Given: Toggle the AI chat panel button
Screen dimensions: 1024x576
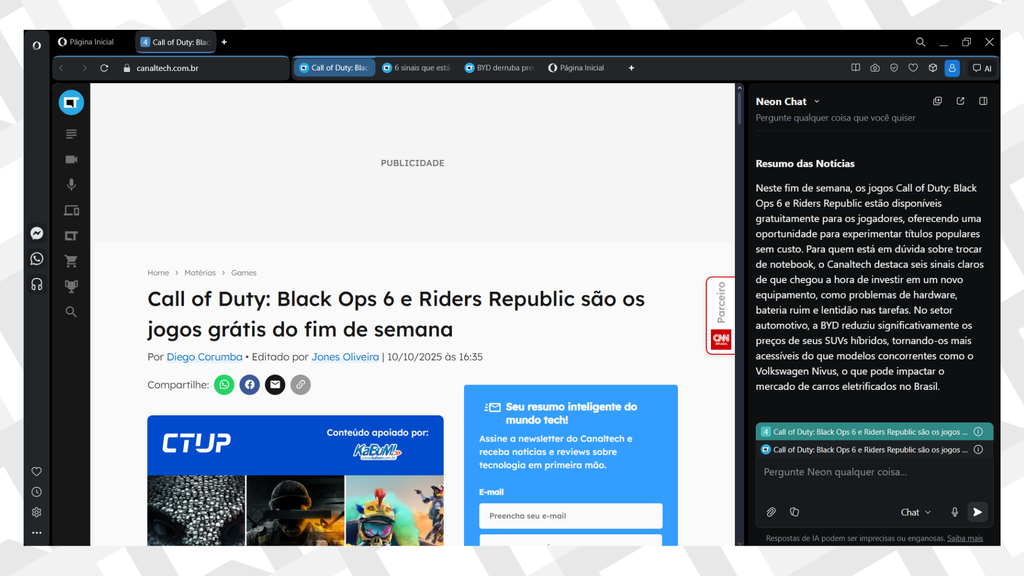Looking at the screenshot, I should coord(982,68).
